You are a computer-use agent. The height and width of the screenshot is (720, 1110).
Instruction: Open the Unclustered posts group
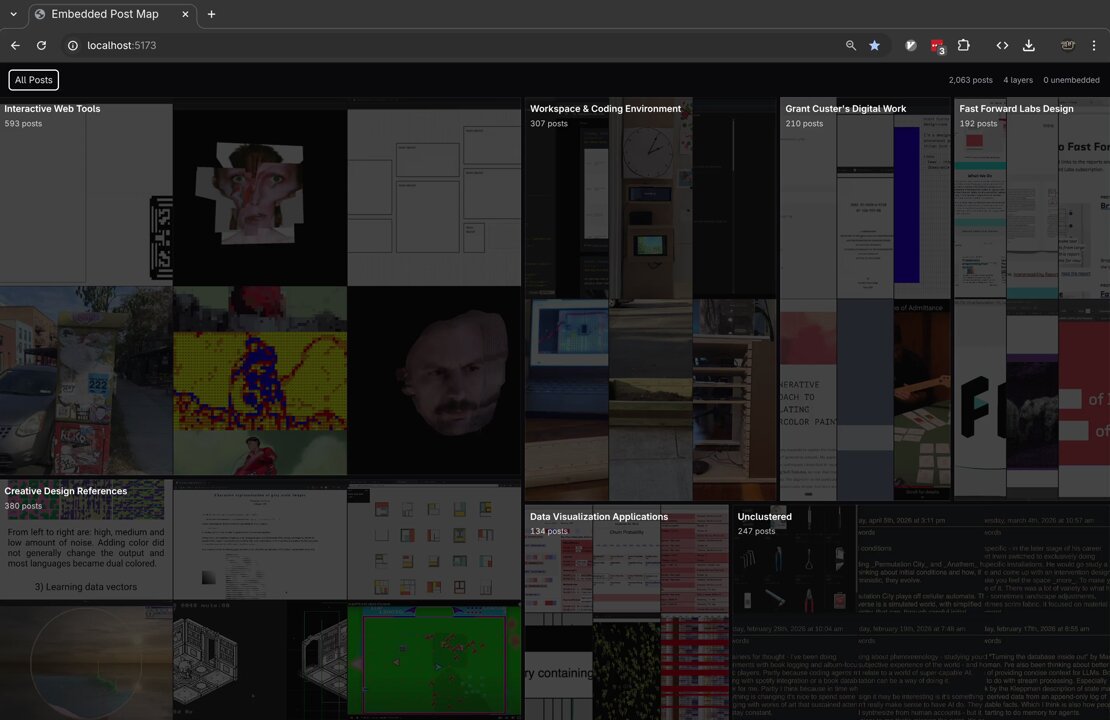click(x=765, y=516)
